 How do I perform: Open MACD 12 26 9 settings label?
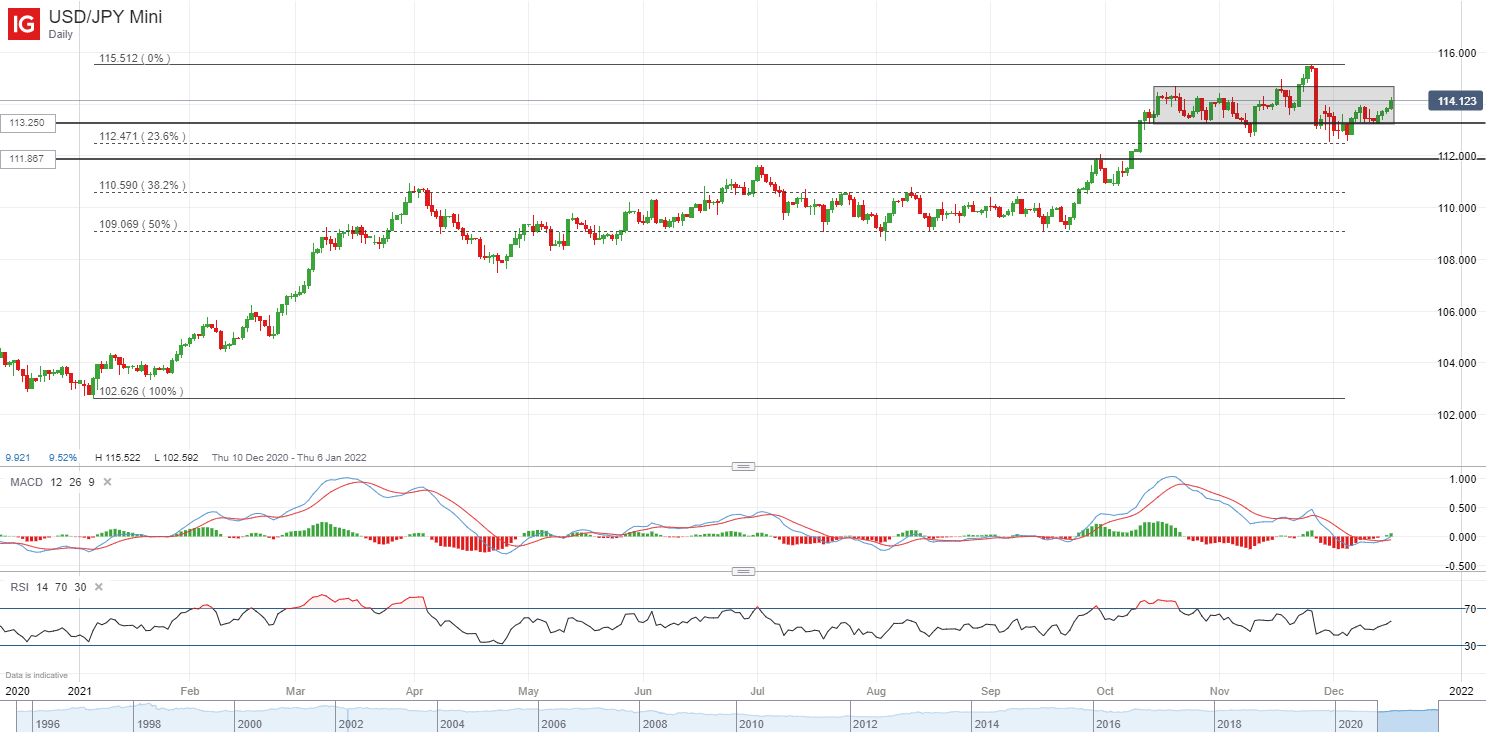tap(53, 482)
